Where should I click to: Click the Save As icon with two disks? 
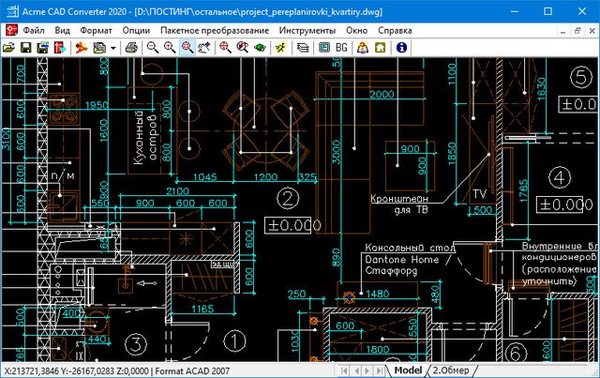click(43, 48)
